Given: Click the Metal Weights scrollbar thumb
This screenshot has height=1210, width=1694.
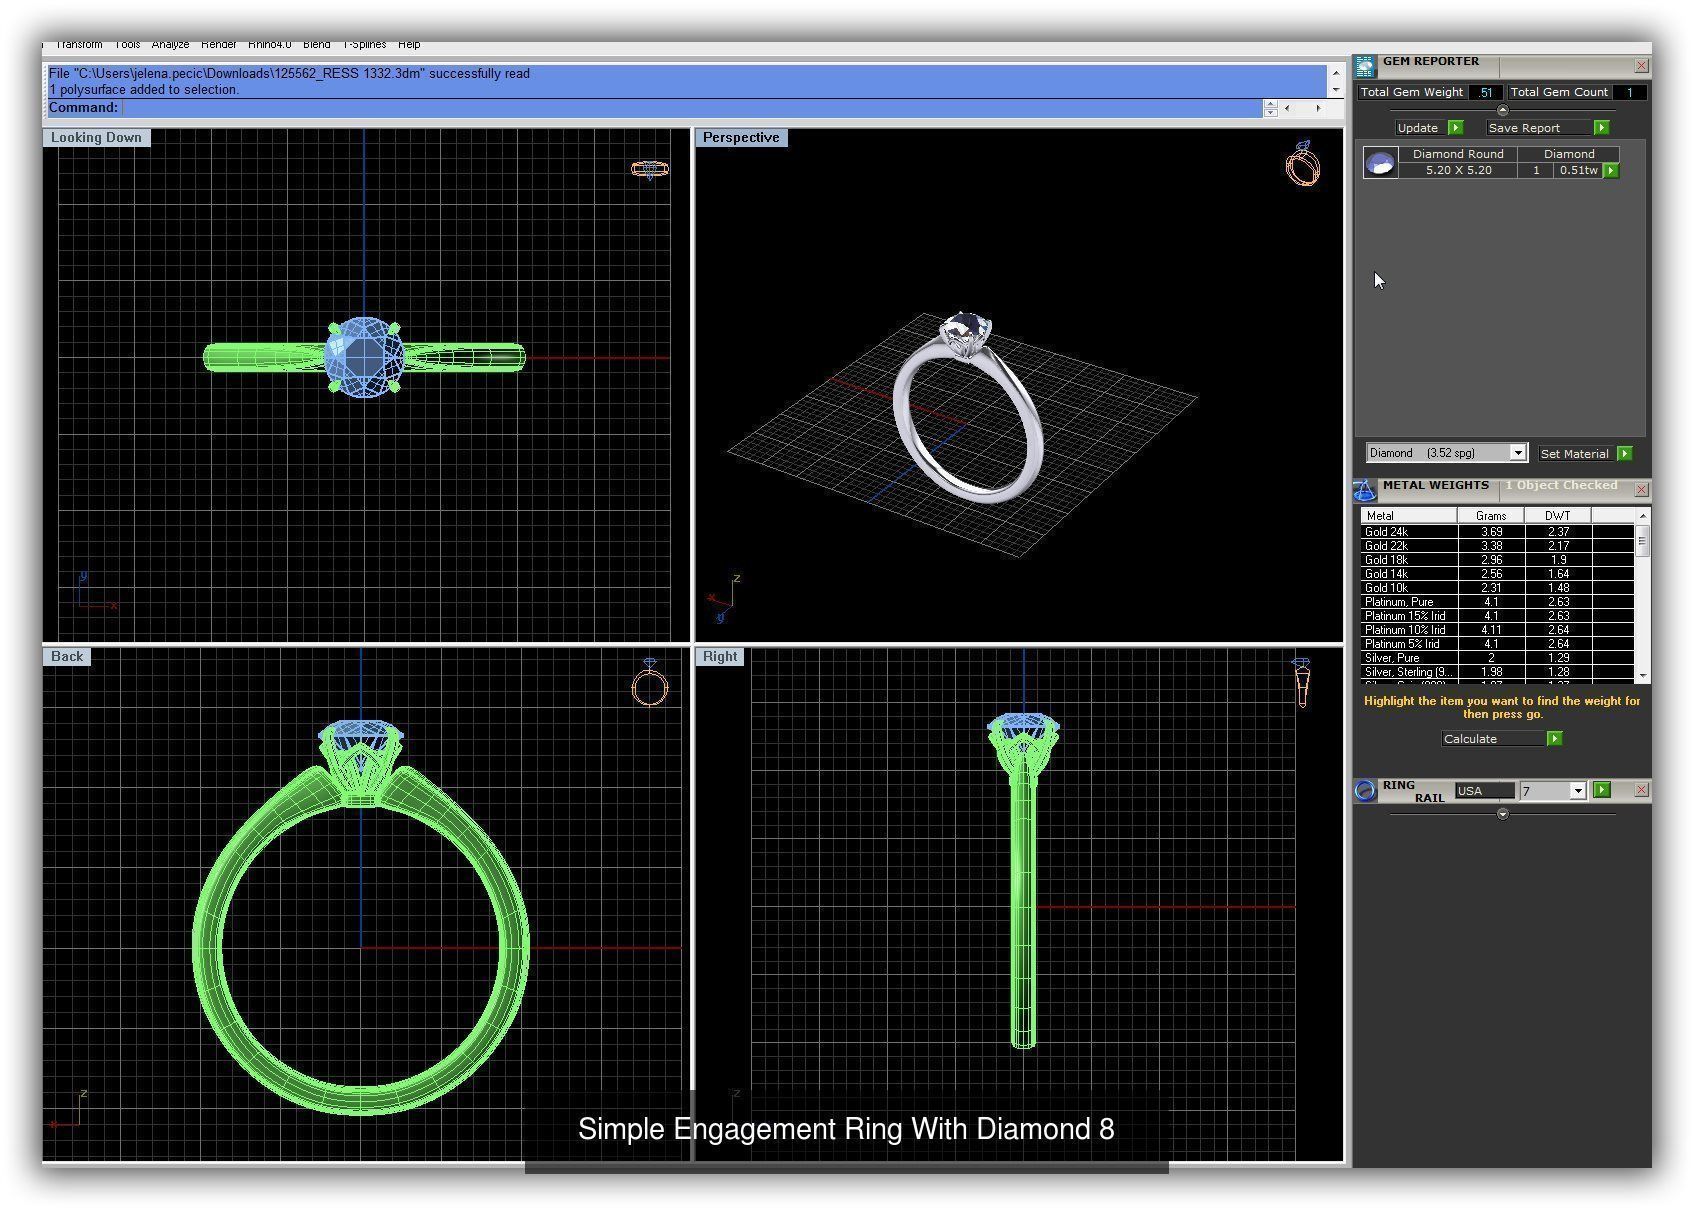Looking at the screenshot, I should (1641, 541).
